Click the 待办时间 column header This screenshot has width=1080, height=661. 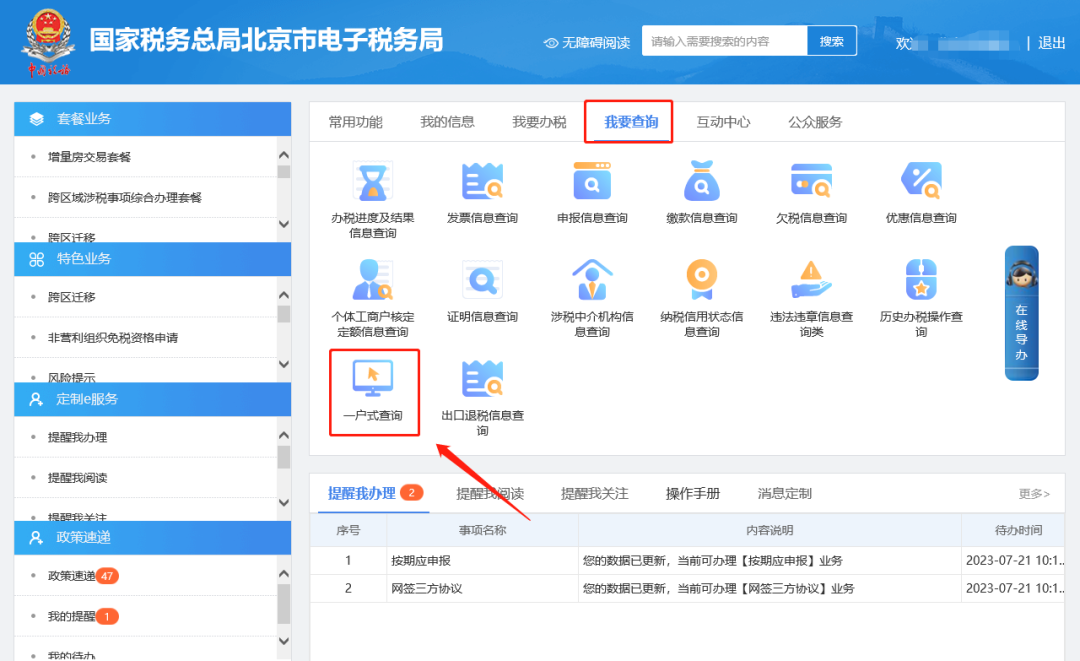point(1014,530)
